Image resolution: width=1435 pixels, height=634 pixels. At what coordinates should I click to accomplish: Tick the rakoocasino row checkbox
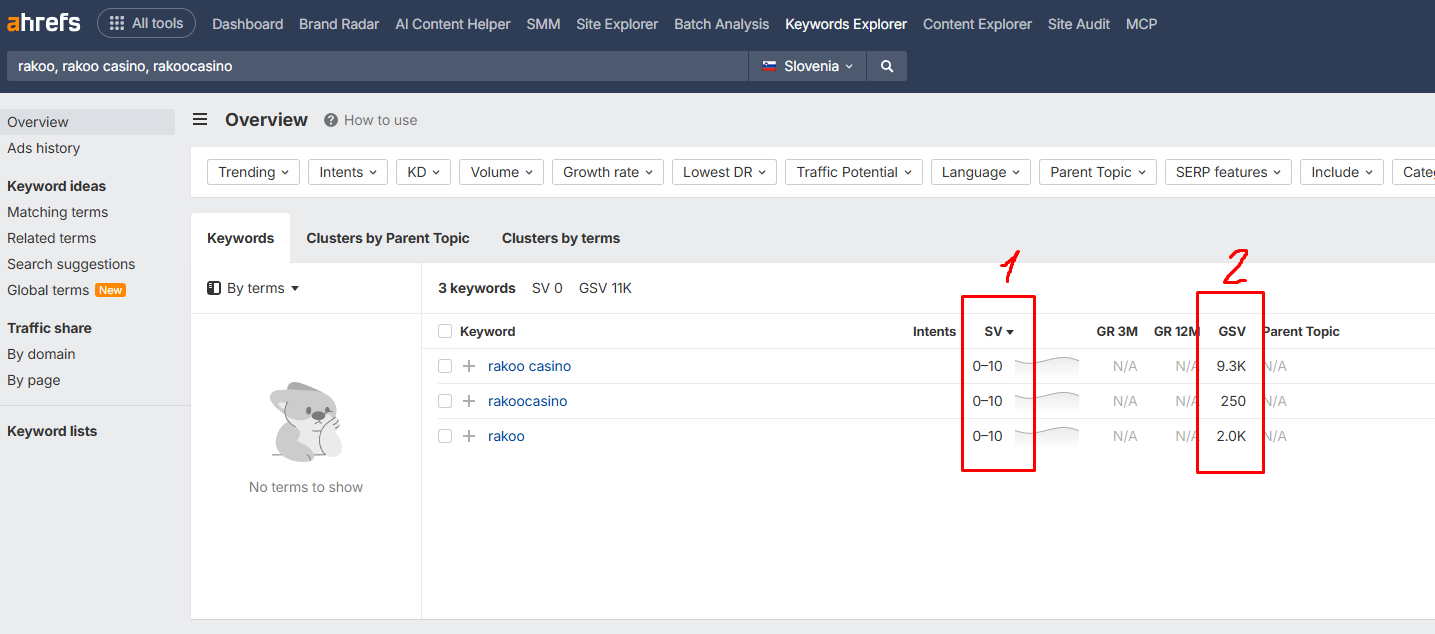click(x=445, y=401)
